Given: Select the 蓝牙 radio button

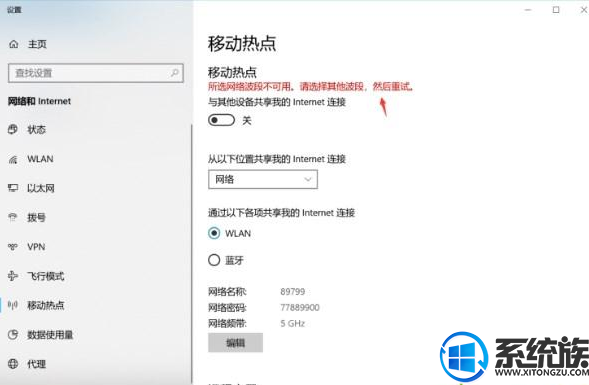Looking at the screenshot, I should click(214, 260).
